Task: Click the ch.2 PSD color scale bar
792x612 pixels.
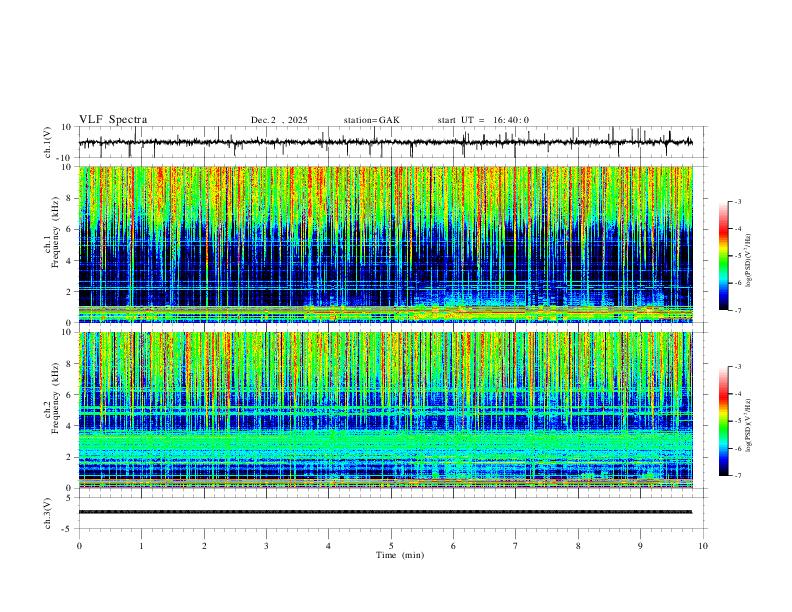Action: tap(724, 421)
